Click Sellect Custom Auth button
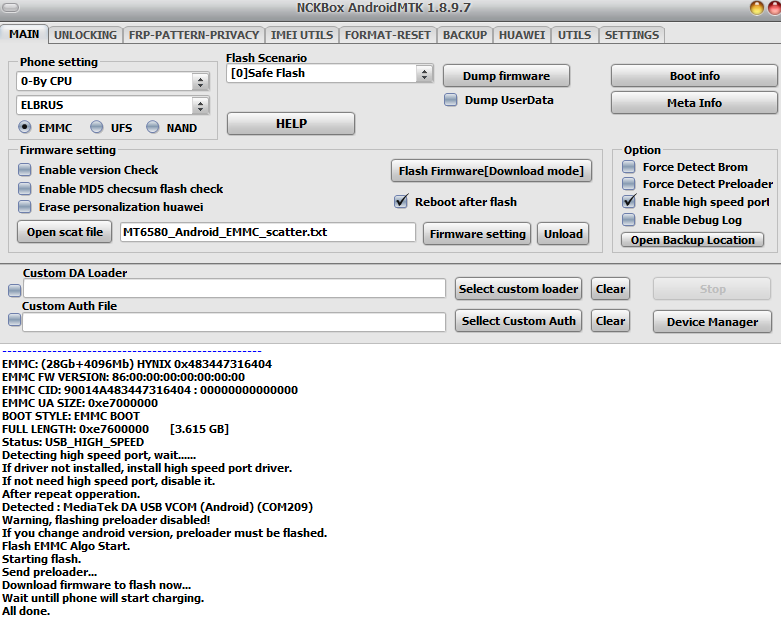The height and width of the screenshot is (640, 781). pos(518,321)
